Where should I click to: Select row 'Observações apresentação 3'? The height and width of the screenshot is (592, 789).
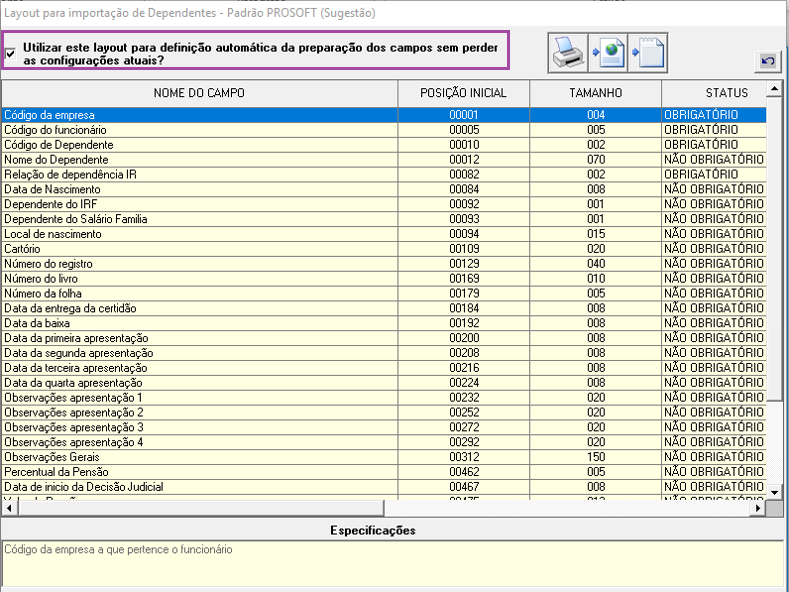point(384,427)
